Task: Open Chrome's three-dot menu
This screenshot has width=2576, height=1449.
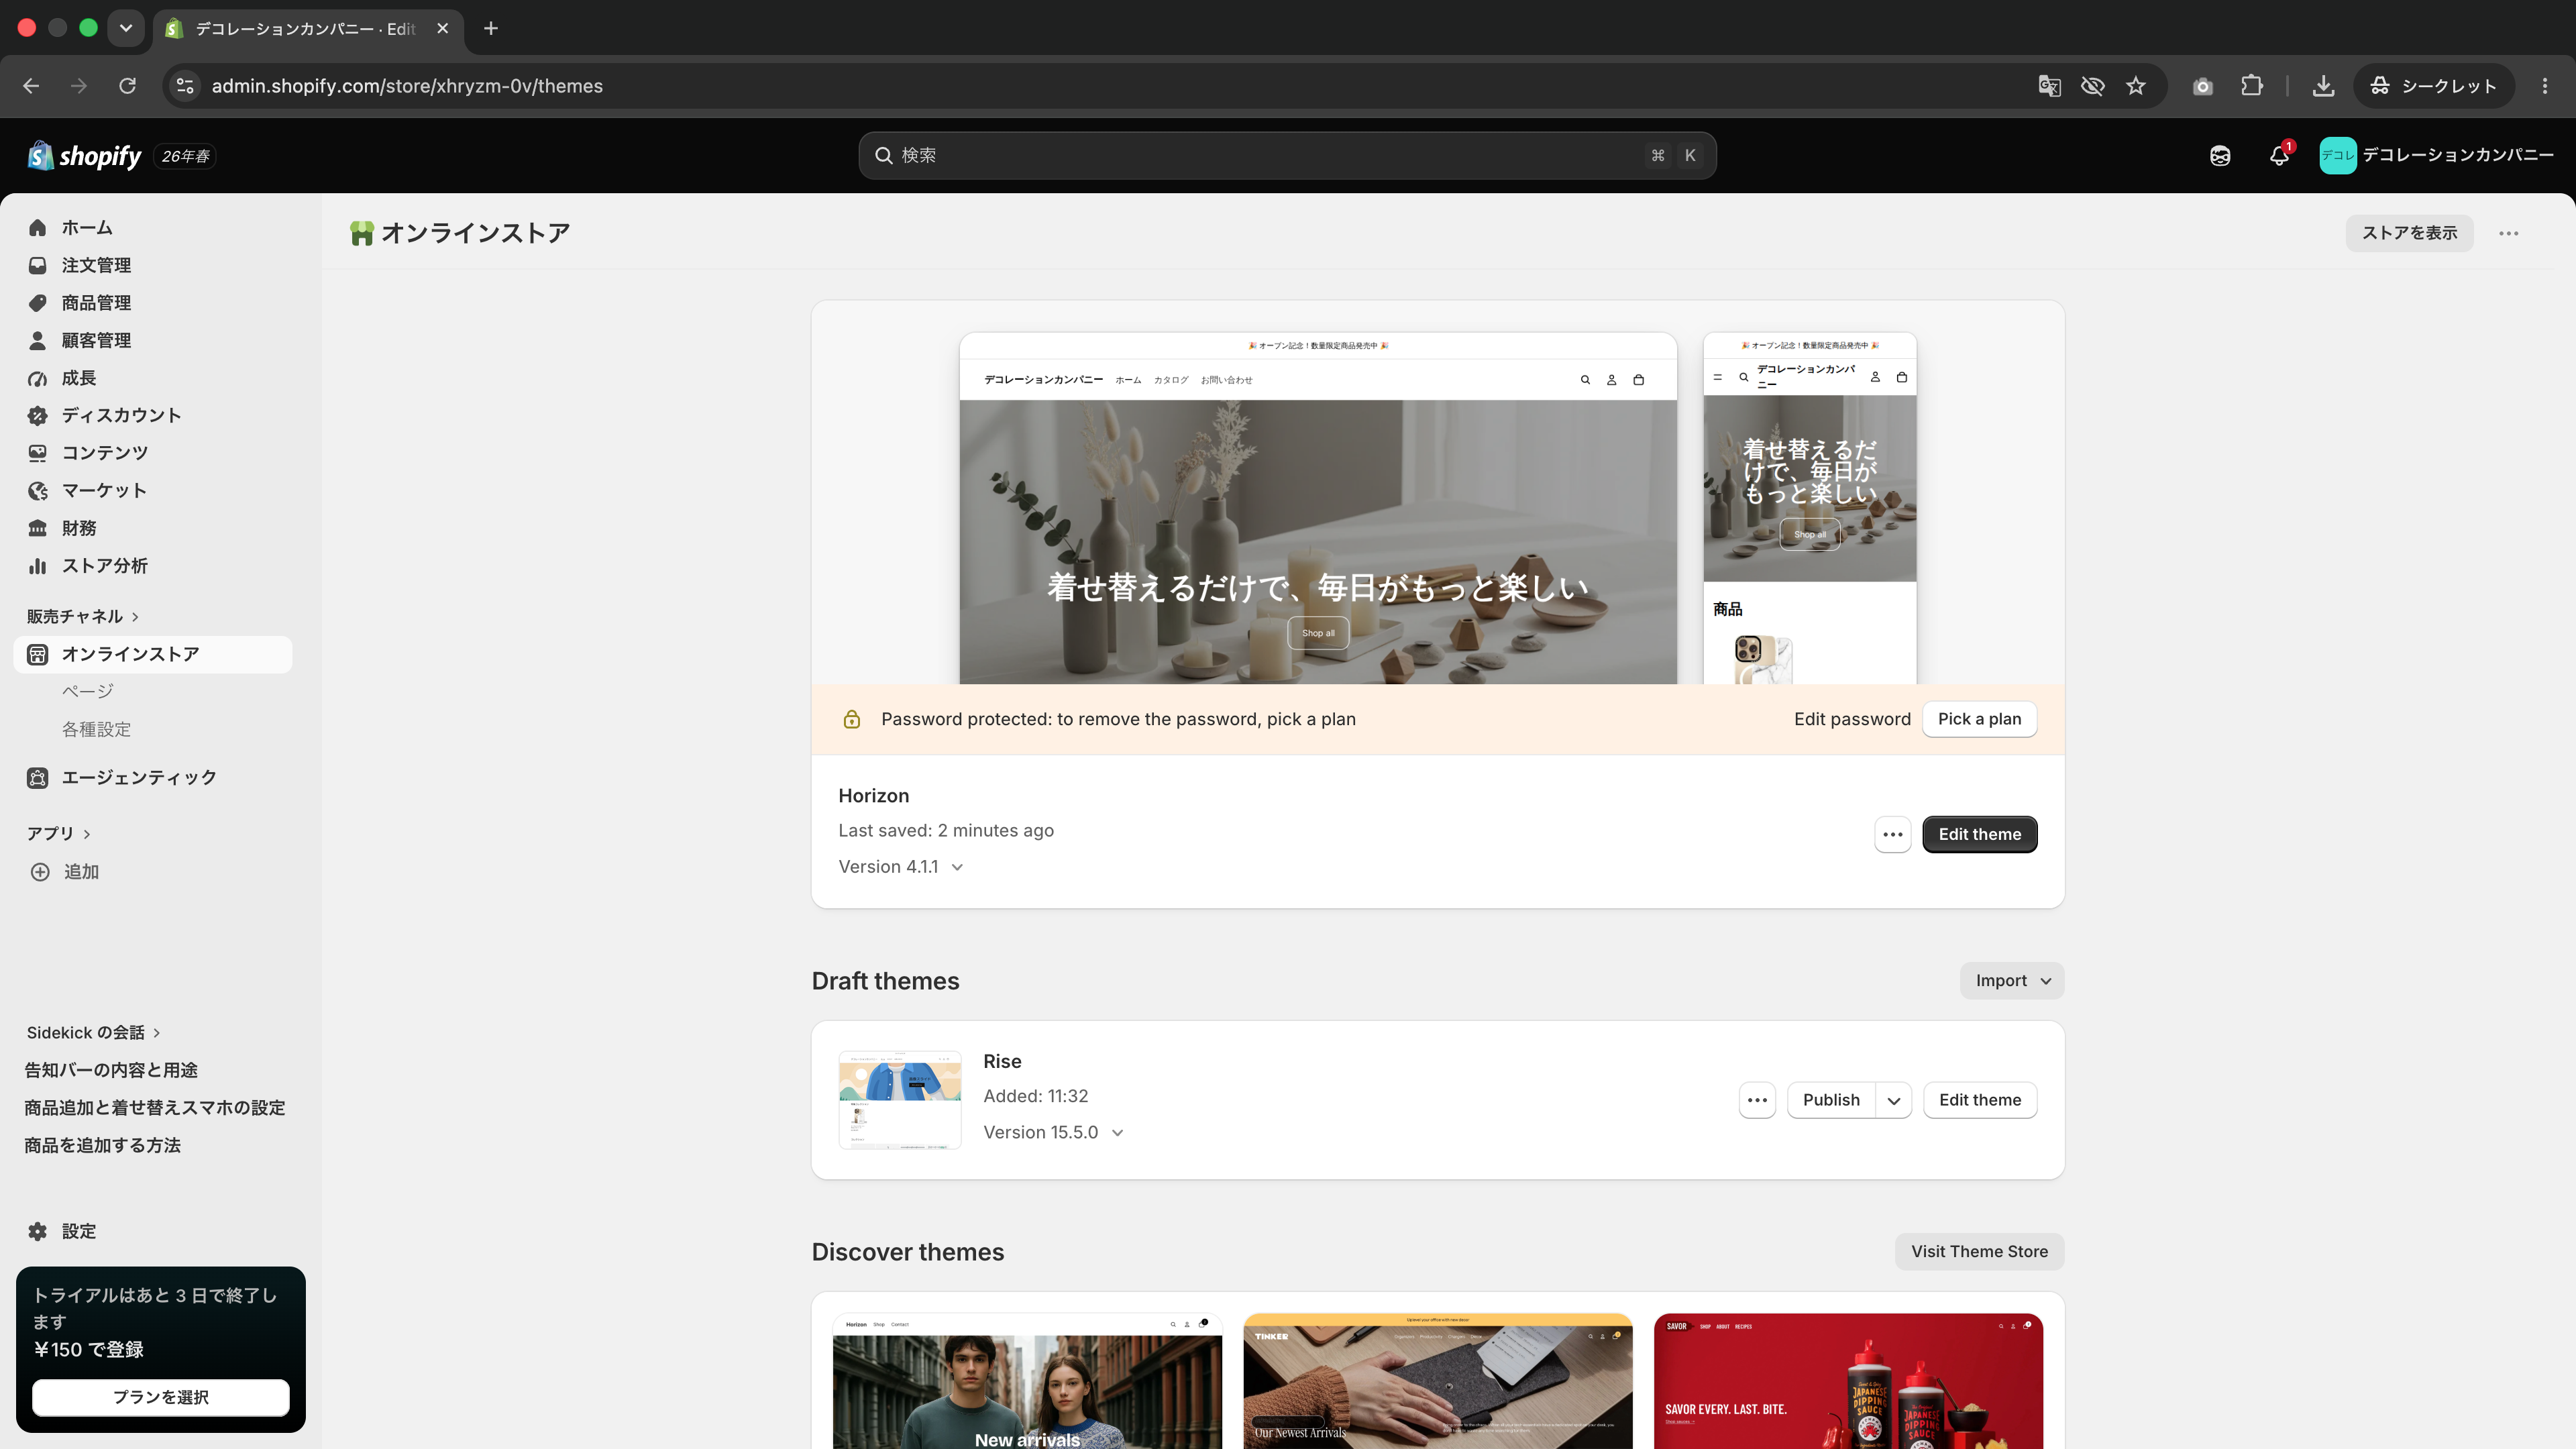Action: [x=2545, y=86]
